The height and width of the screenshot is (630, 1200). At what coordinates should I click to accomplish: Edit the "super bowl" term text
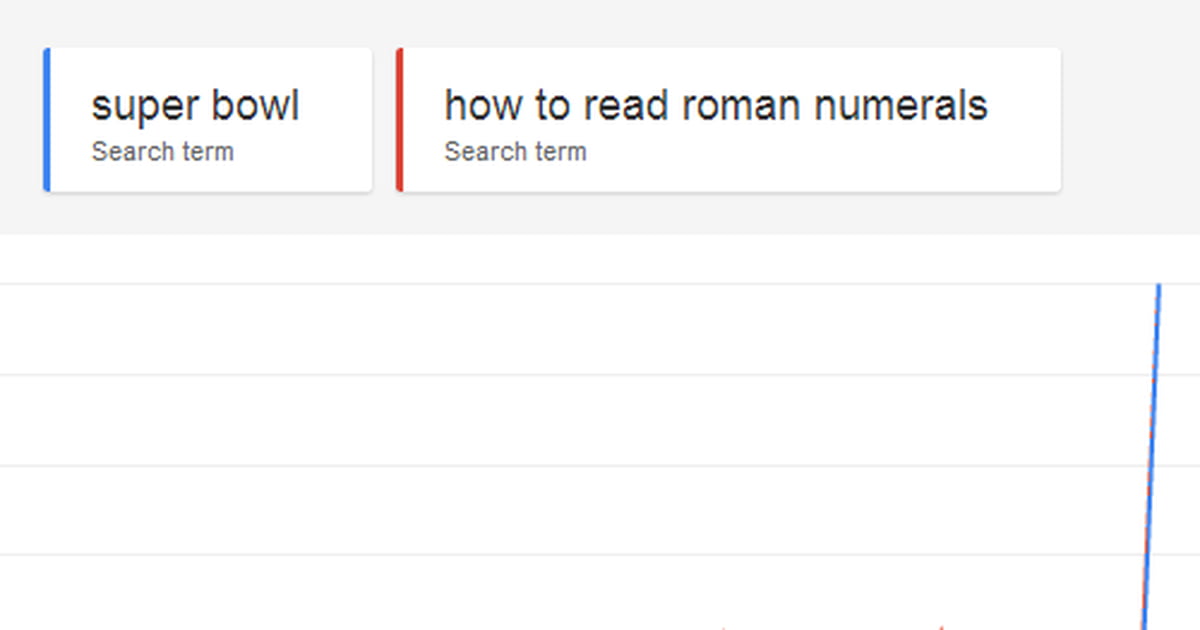tap(195, 106)
